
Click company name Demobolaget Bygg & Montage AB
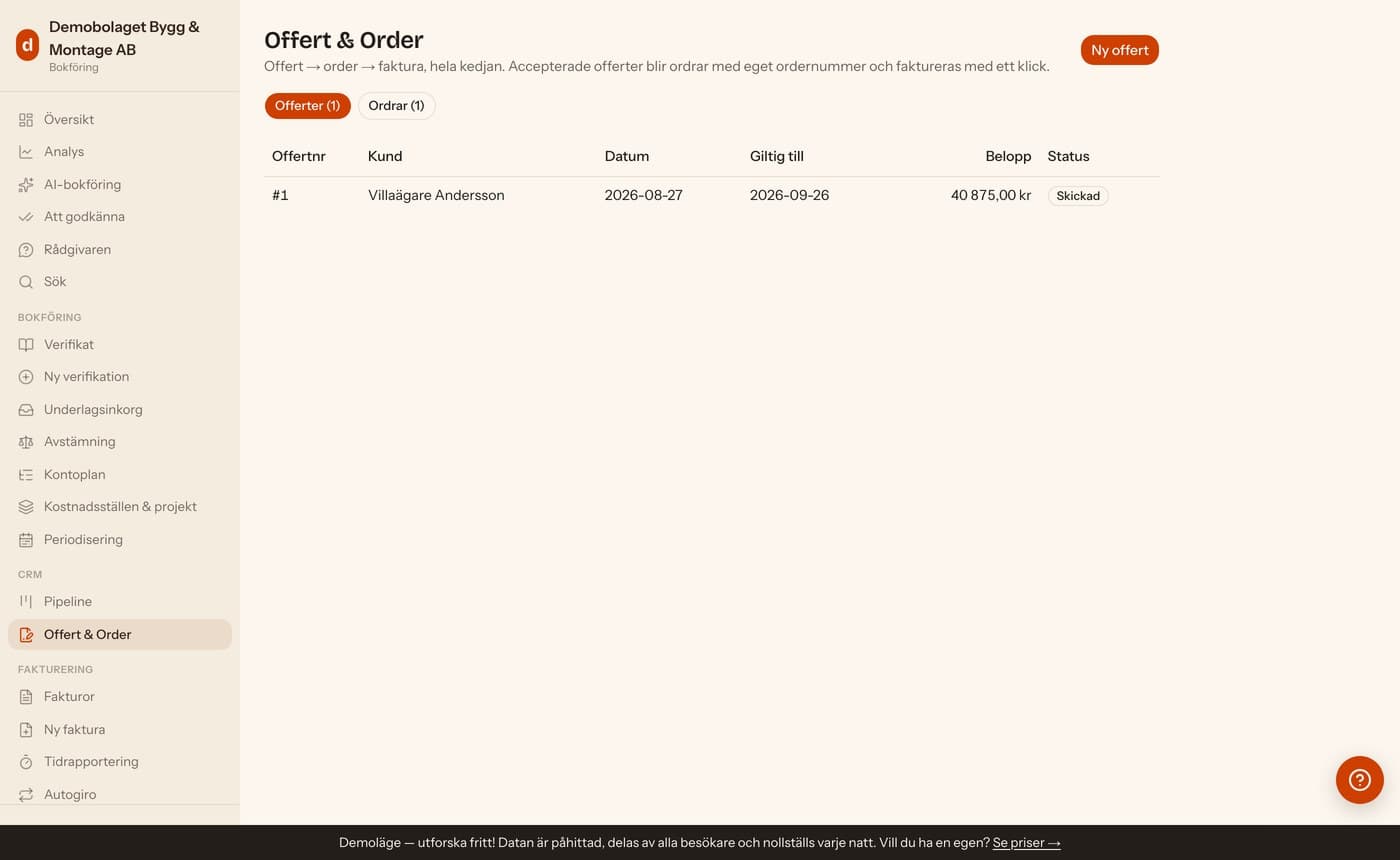(x=124, y=38)
